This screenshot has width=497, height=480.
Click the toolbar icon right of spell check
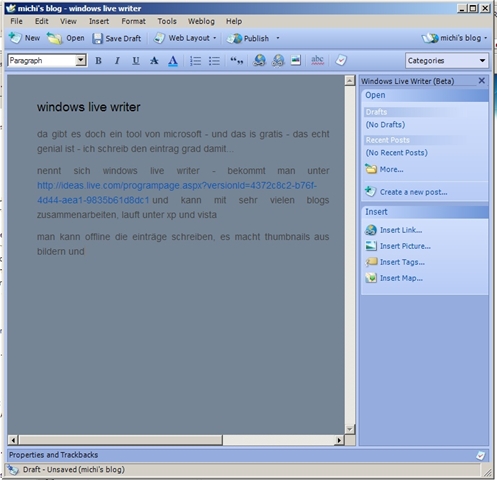[341, 60]
